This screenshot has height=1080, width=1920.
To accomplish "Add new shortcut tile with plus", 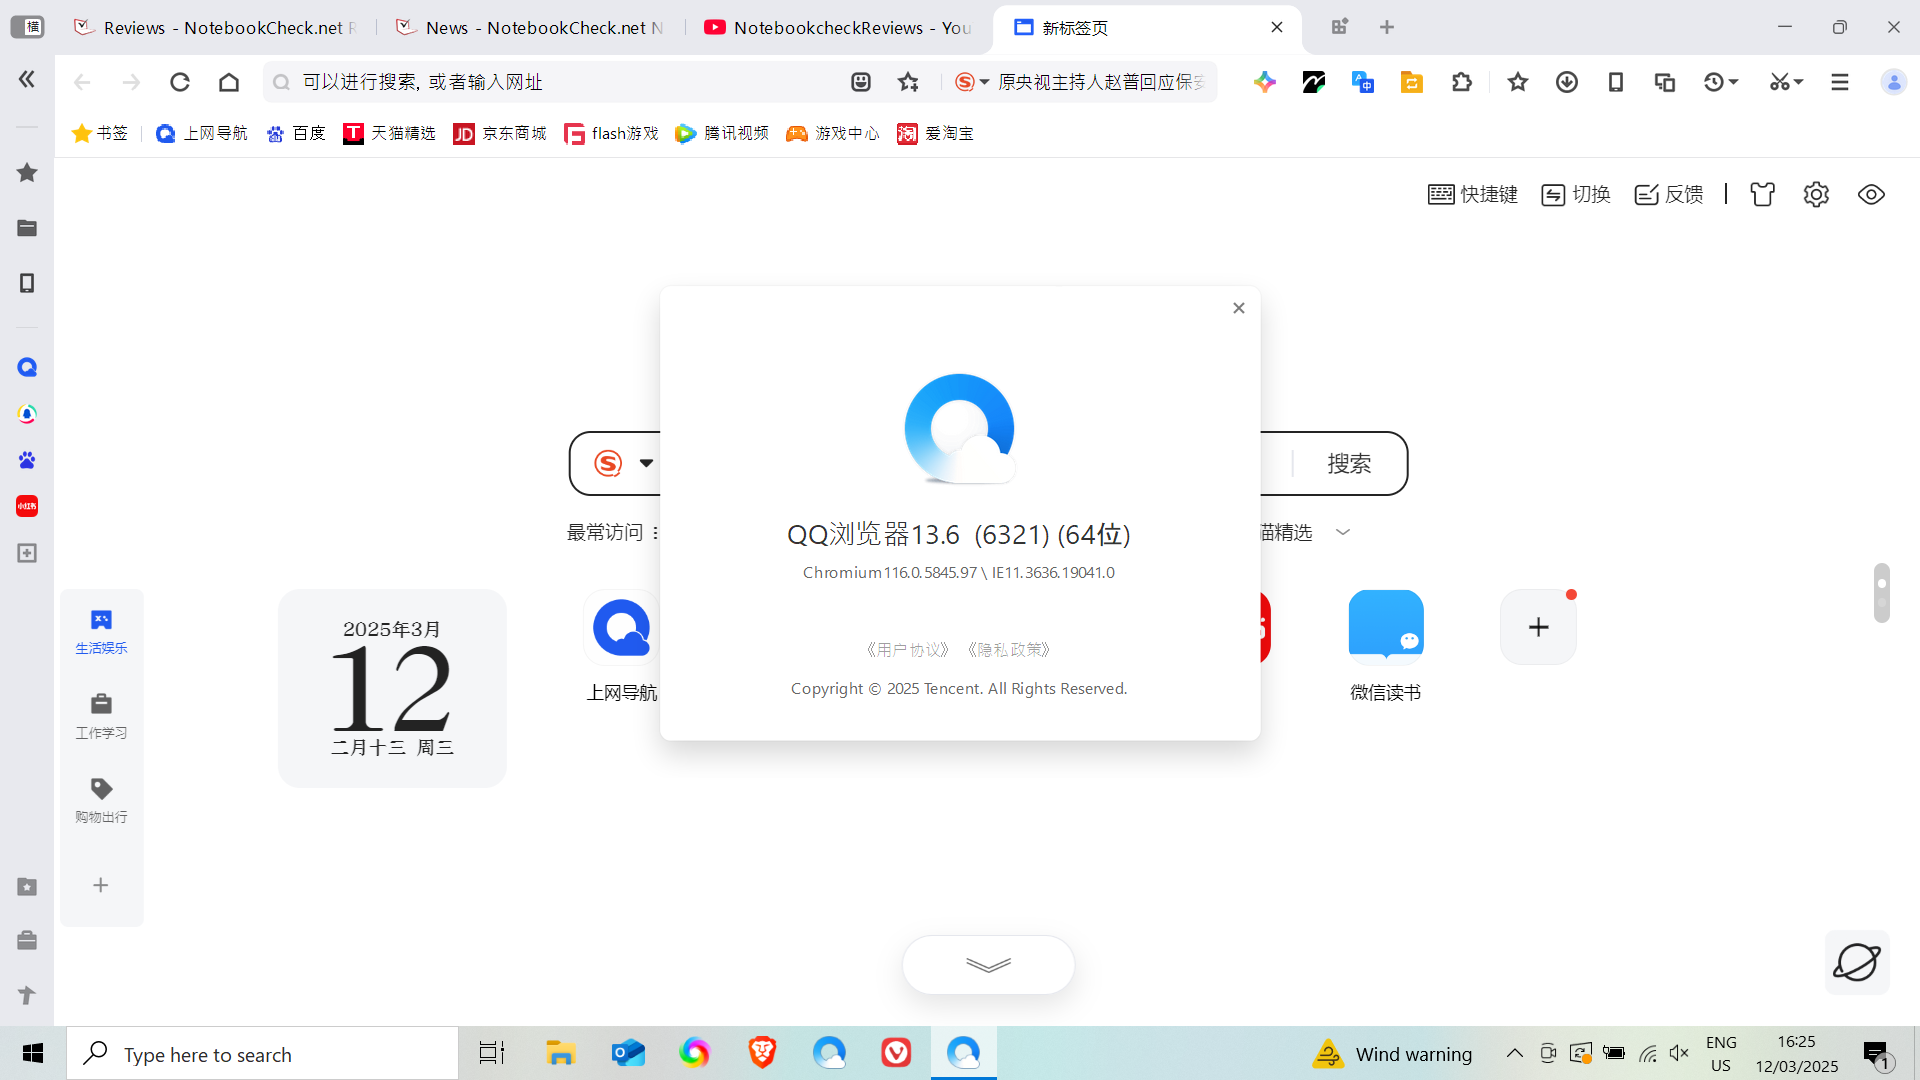I will [x=1538, y=627].
